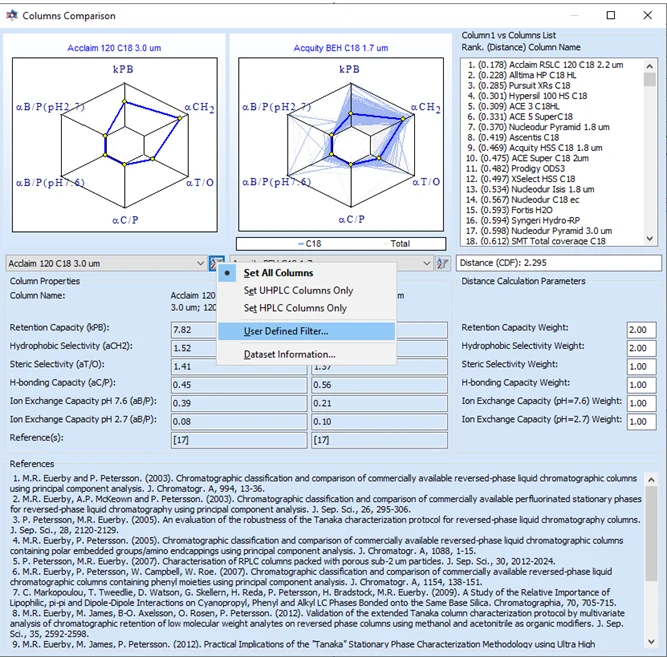Click Ion Exchange pH 7.6 value 0.39

tap(239, 403)
